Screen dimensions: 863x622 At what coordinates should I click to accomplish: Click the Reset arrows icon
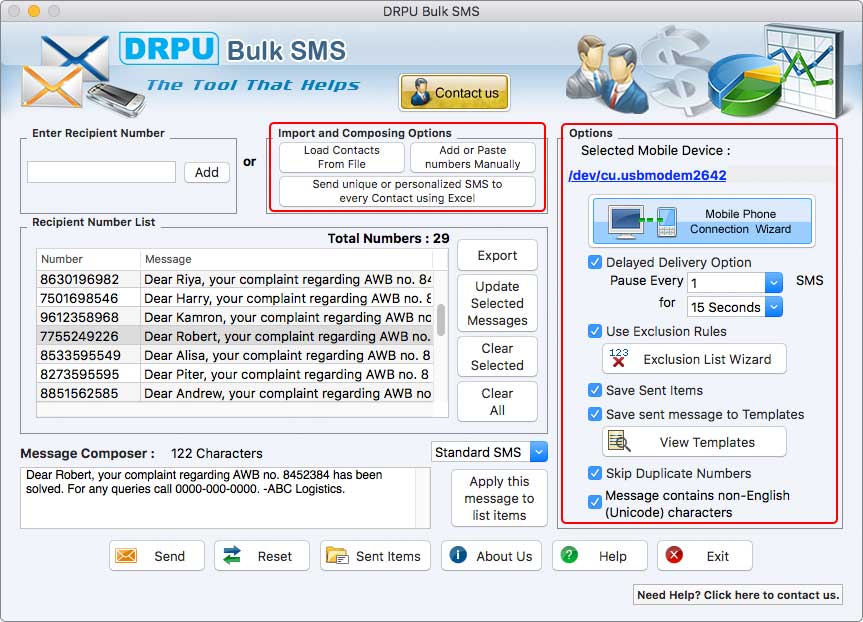232,555
